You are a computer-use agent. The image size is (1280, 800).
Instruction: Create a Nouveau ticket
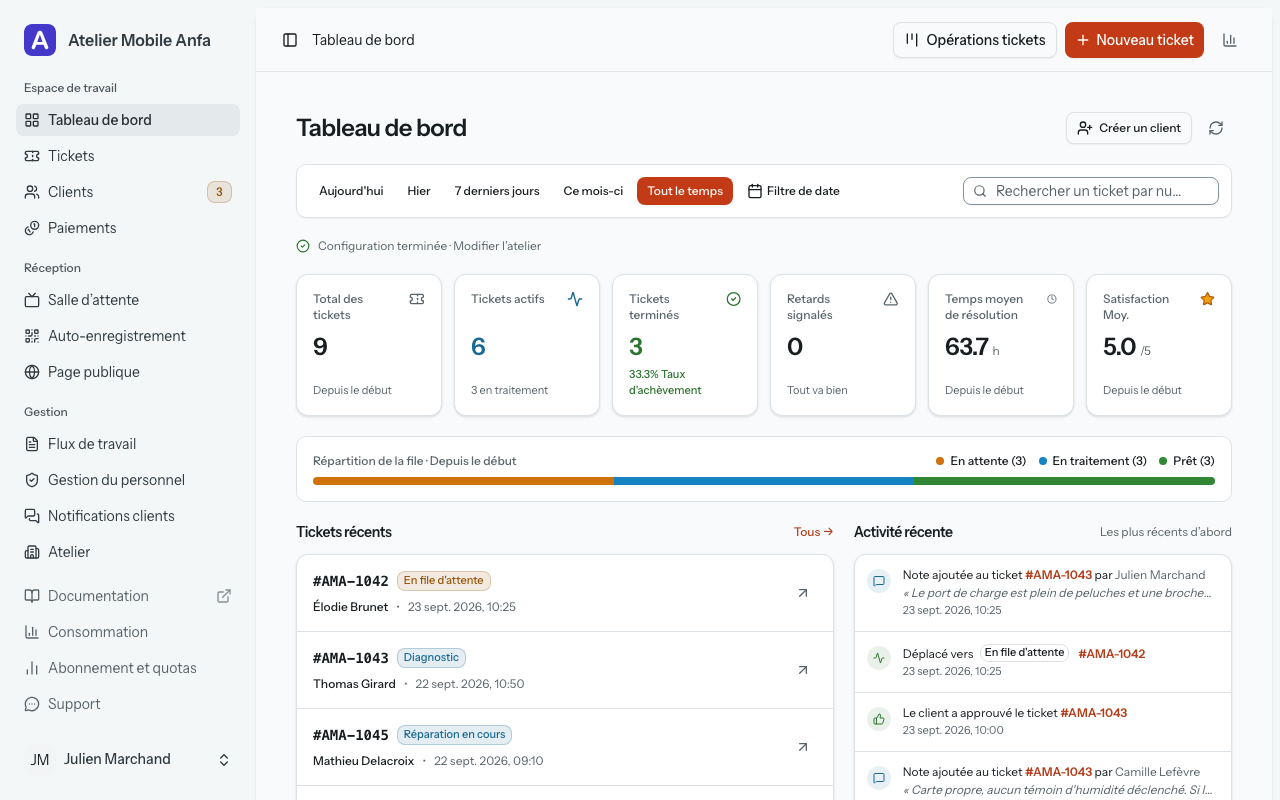point(1134,40)
